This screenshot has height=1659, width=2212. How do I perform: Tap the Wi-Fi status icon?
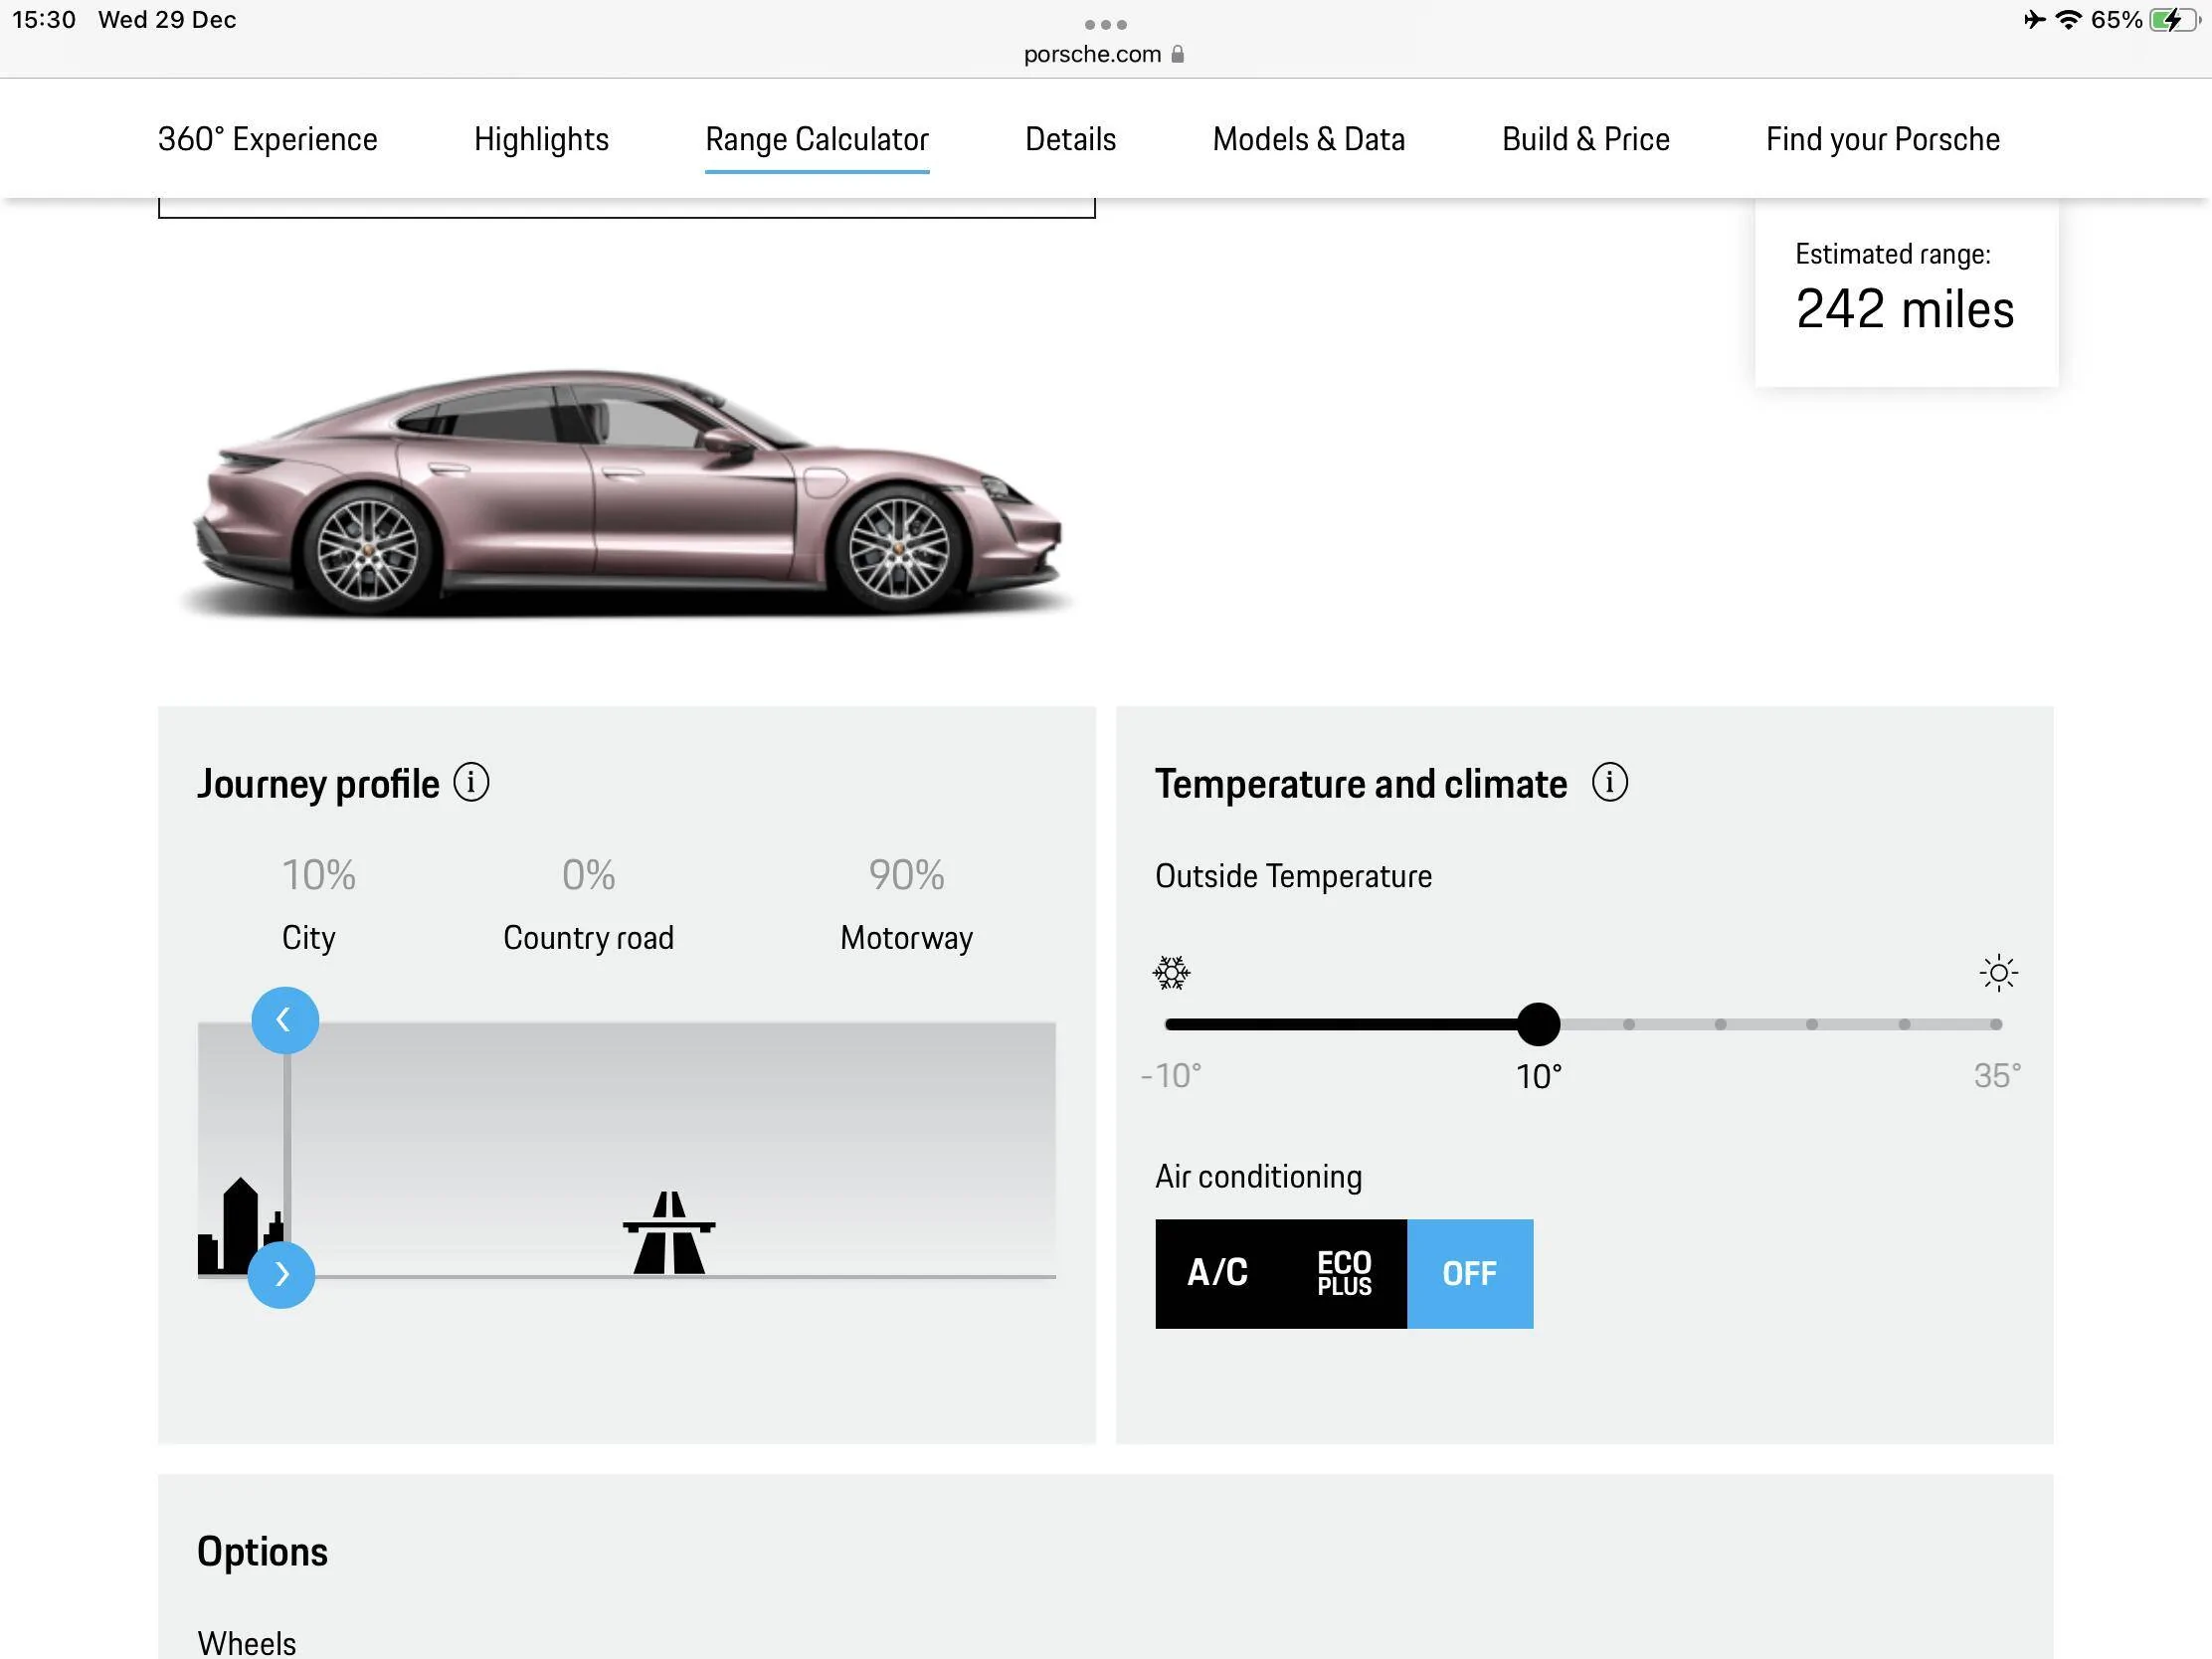tap(2067, 20)
